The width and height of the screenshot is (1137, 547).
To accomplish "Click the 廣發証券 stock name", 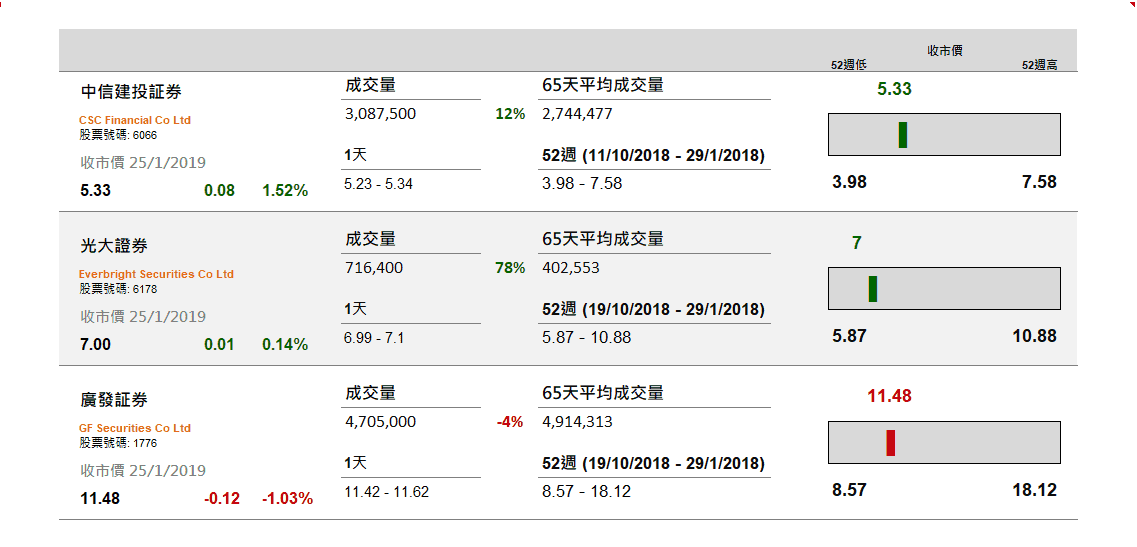I will [113, 400].
